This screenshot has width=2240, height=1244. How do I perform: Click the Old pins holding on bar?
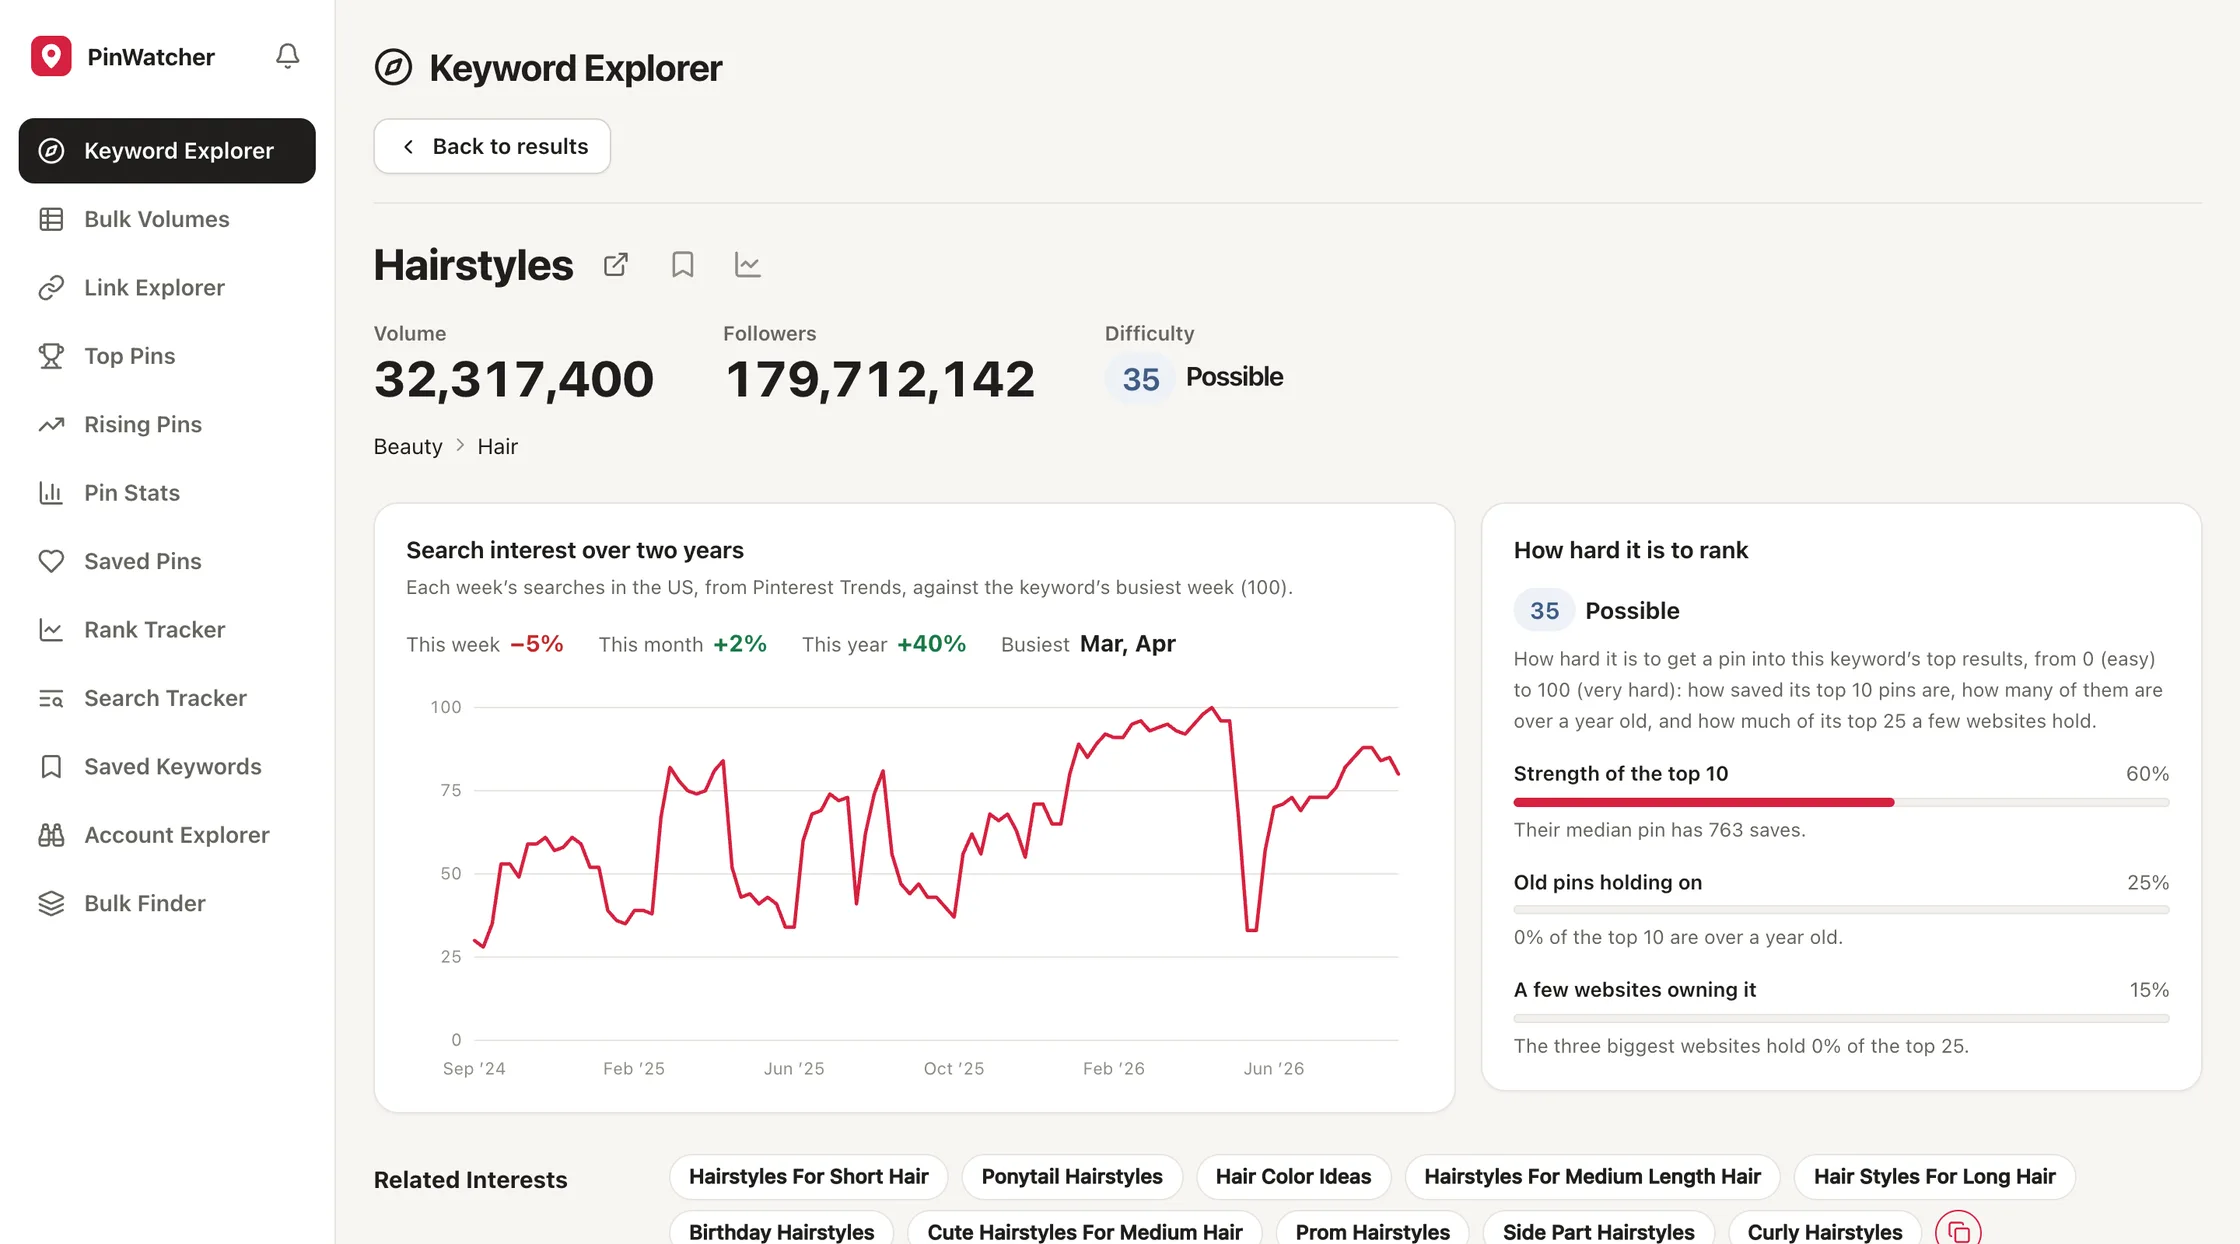point(1841,910)
